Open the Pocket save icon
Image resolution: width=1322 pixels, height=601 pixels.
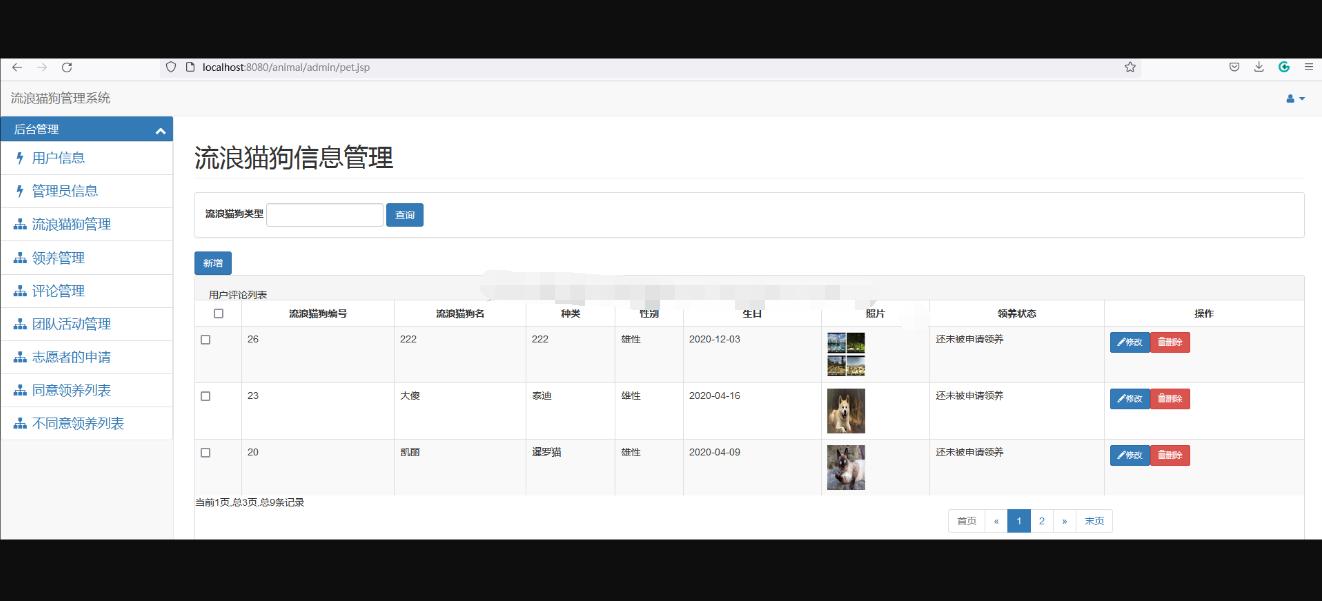coord(1235,67)
